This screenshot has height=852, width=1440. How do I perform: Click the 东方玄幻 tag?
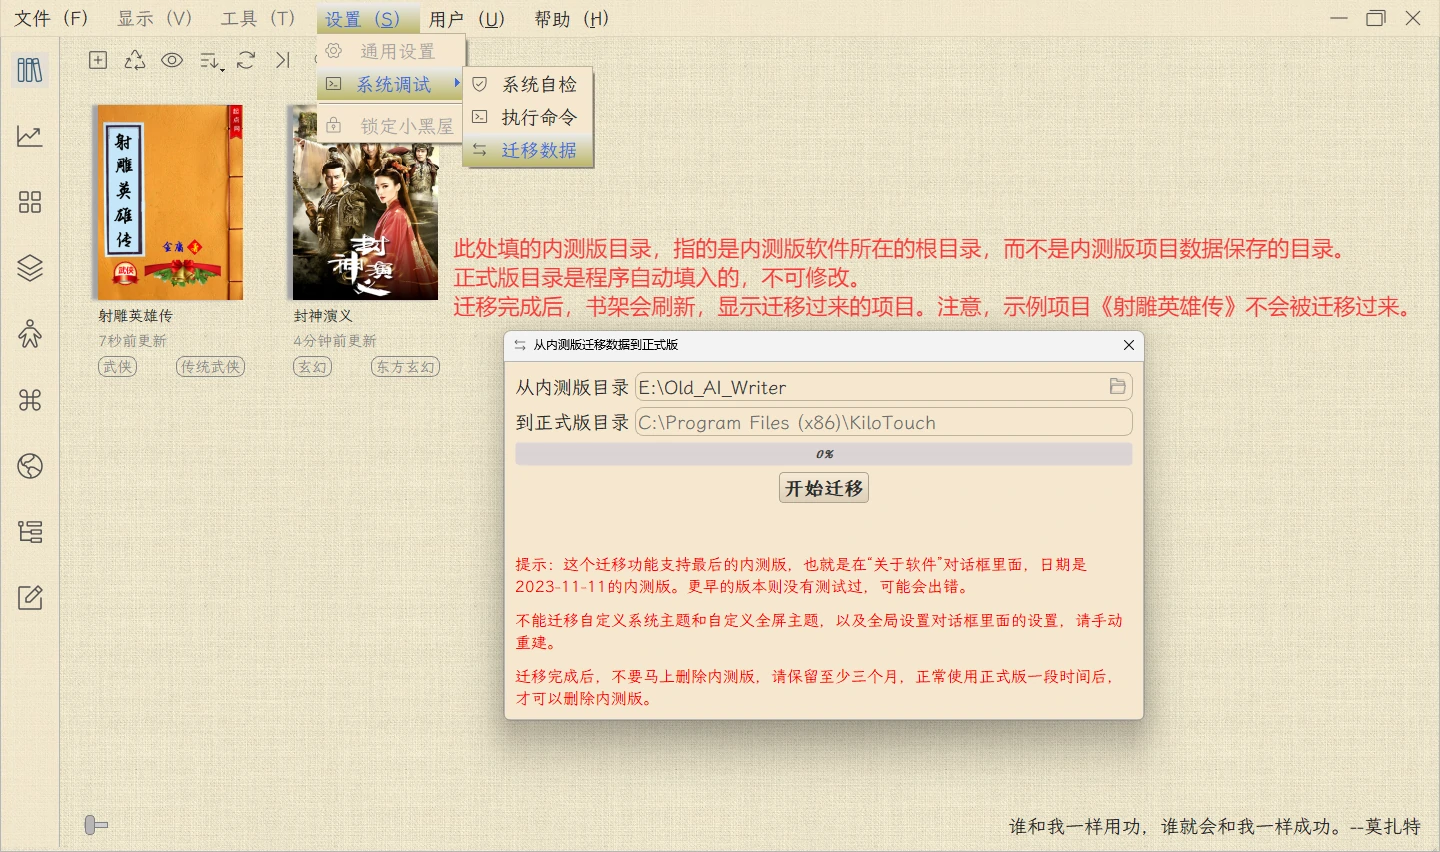click(405, 367)
